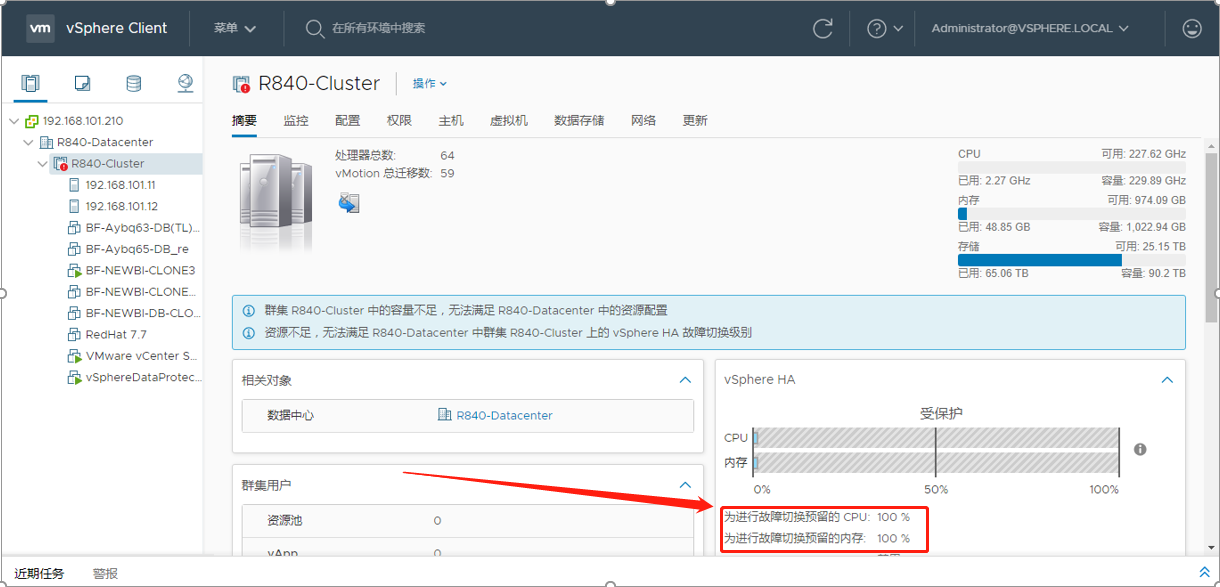
Task: Click second warning about vSphere HA 故障切换级别
Action: pos(508,332)
